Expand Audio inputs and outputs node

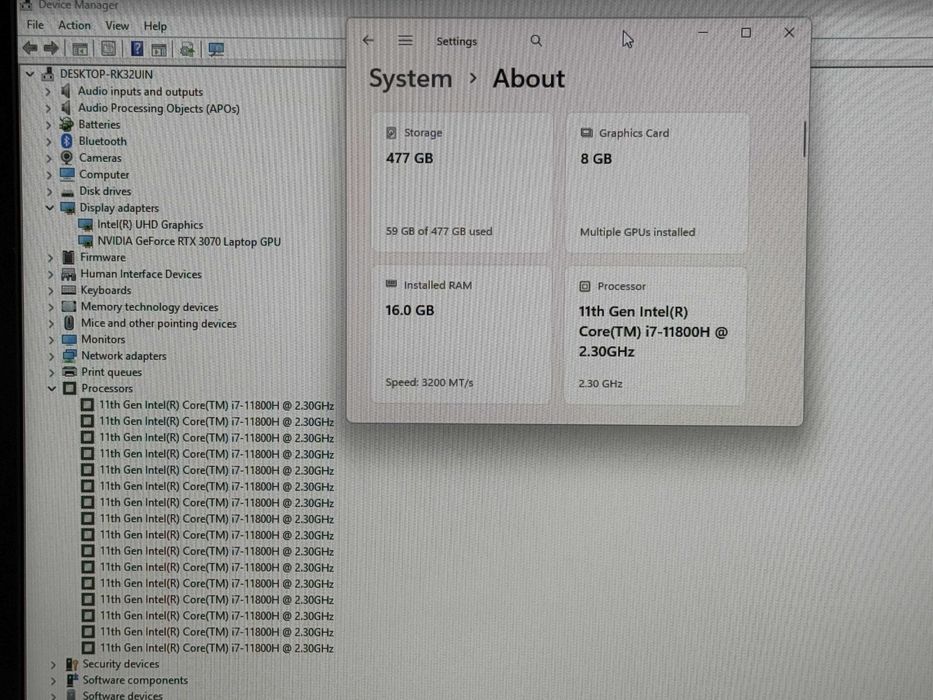[48, 92]
